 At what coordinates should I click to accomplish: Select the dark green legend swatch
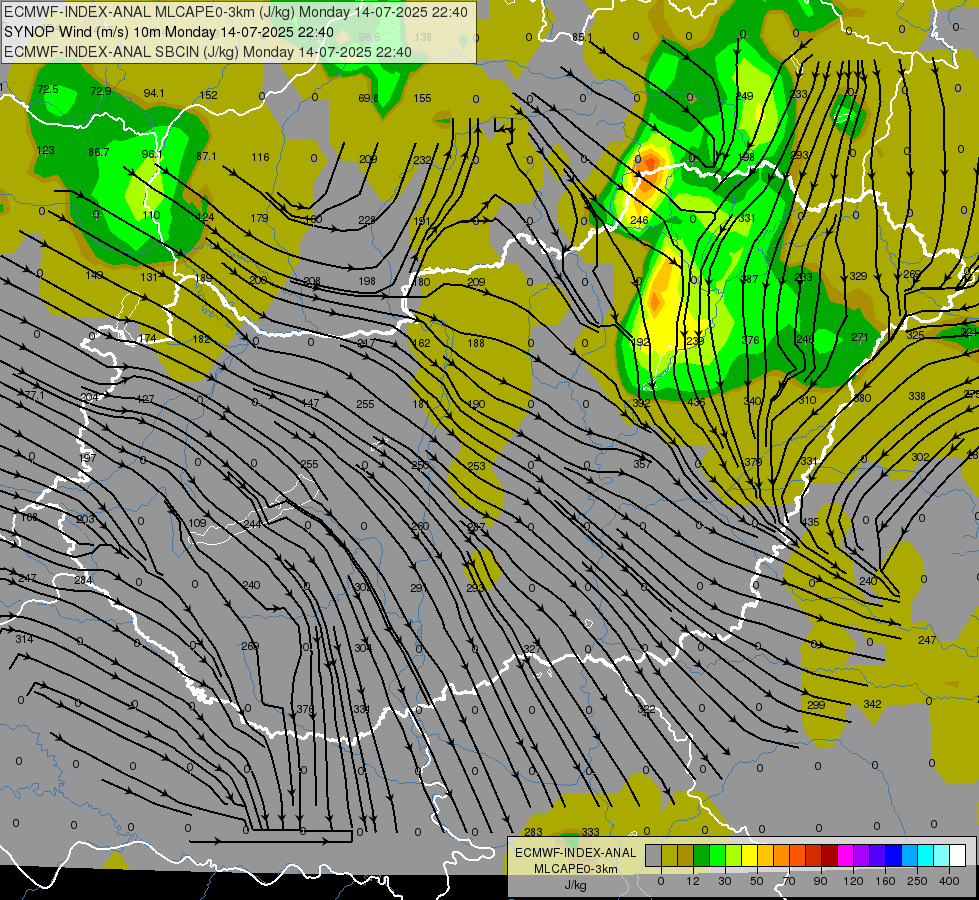coord(702,855)
